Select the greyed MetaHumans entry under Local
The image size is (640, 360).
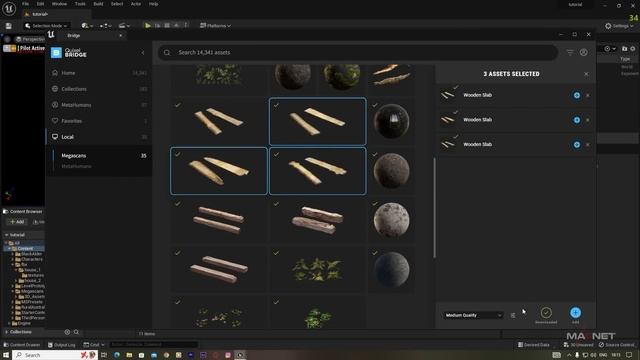click(x=76, y=166)
